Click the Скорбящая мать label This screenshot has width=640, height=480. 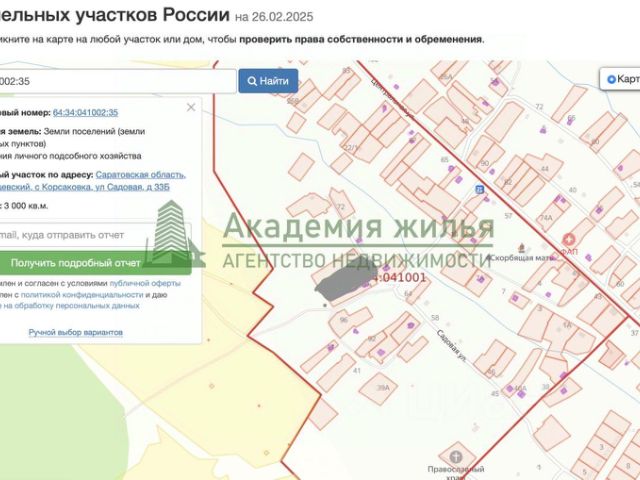click(x=522, y=258)
